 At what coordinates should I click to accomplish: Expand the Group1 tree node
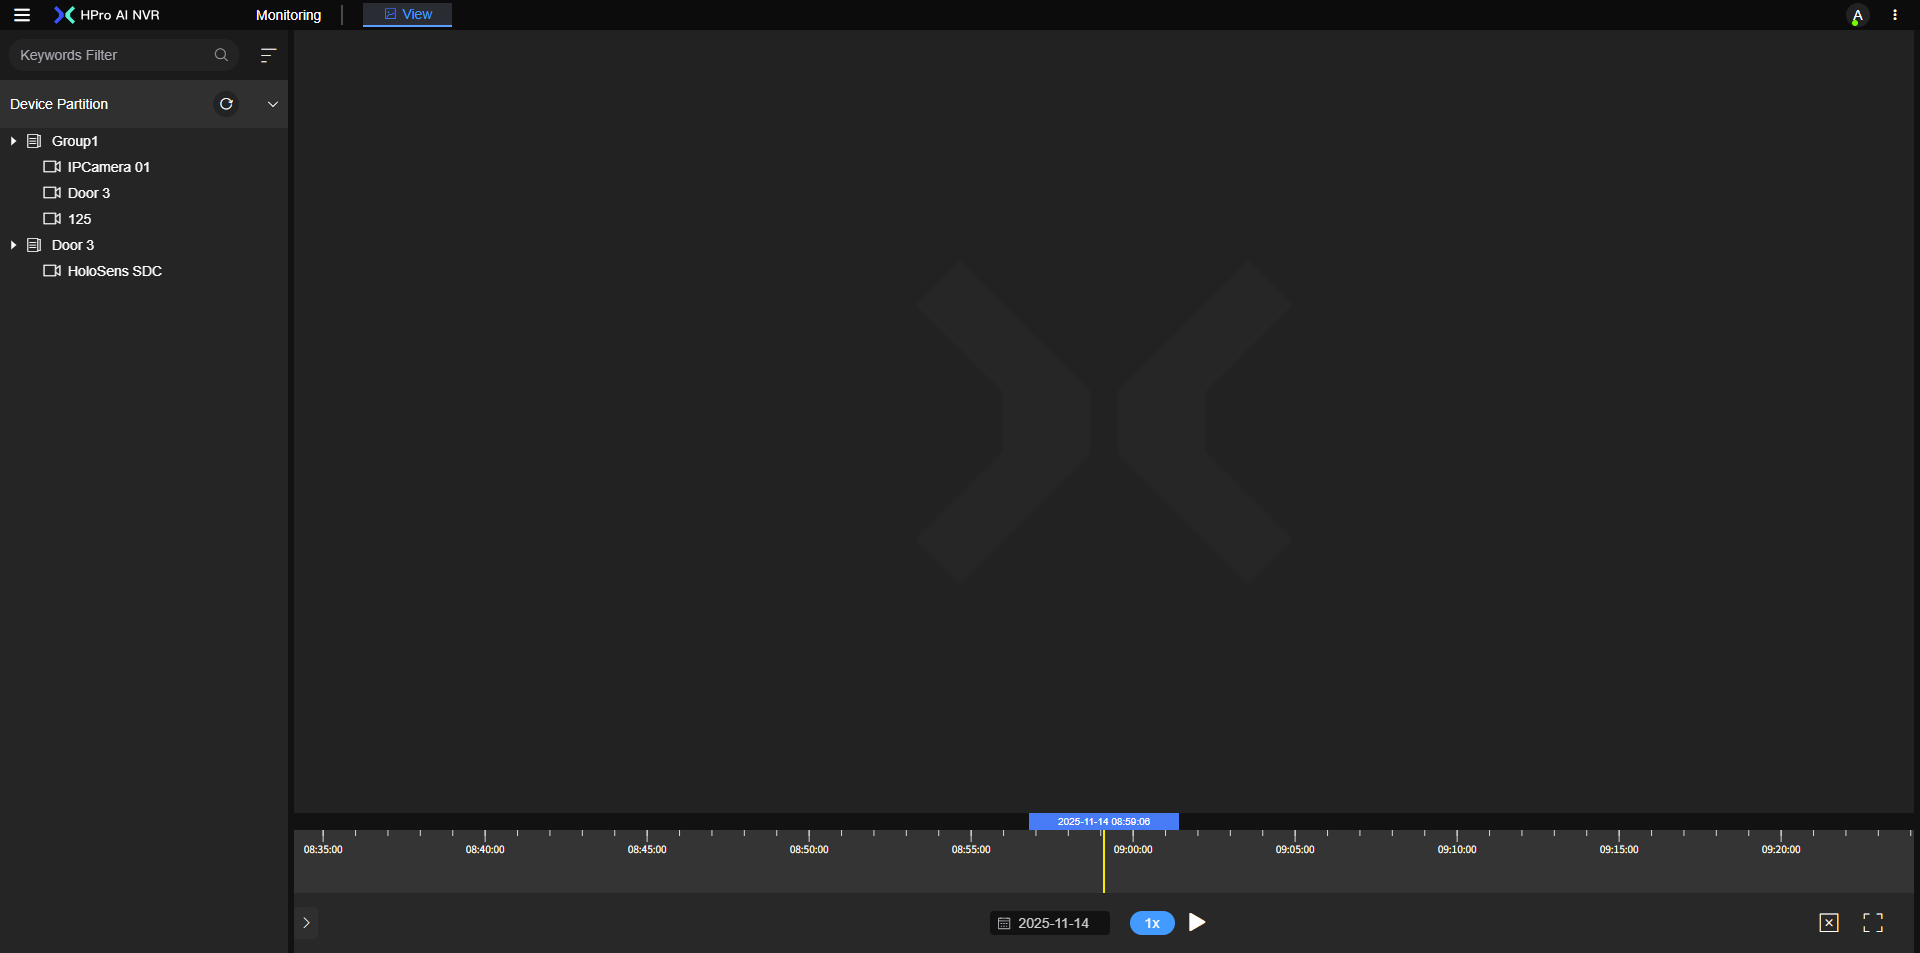pyautogui.click(x=13, y=141)
